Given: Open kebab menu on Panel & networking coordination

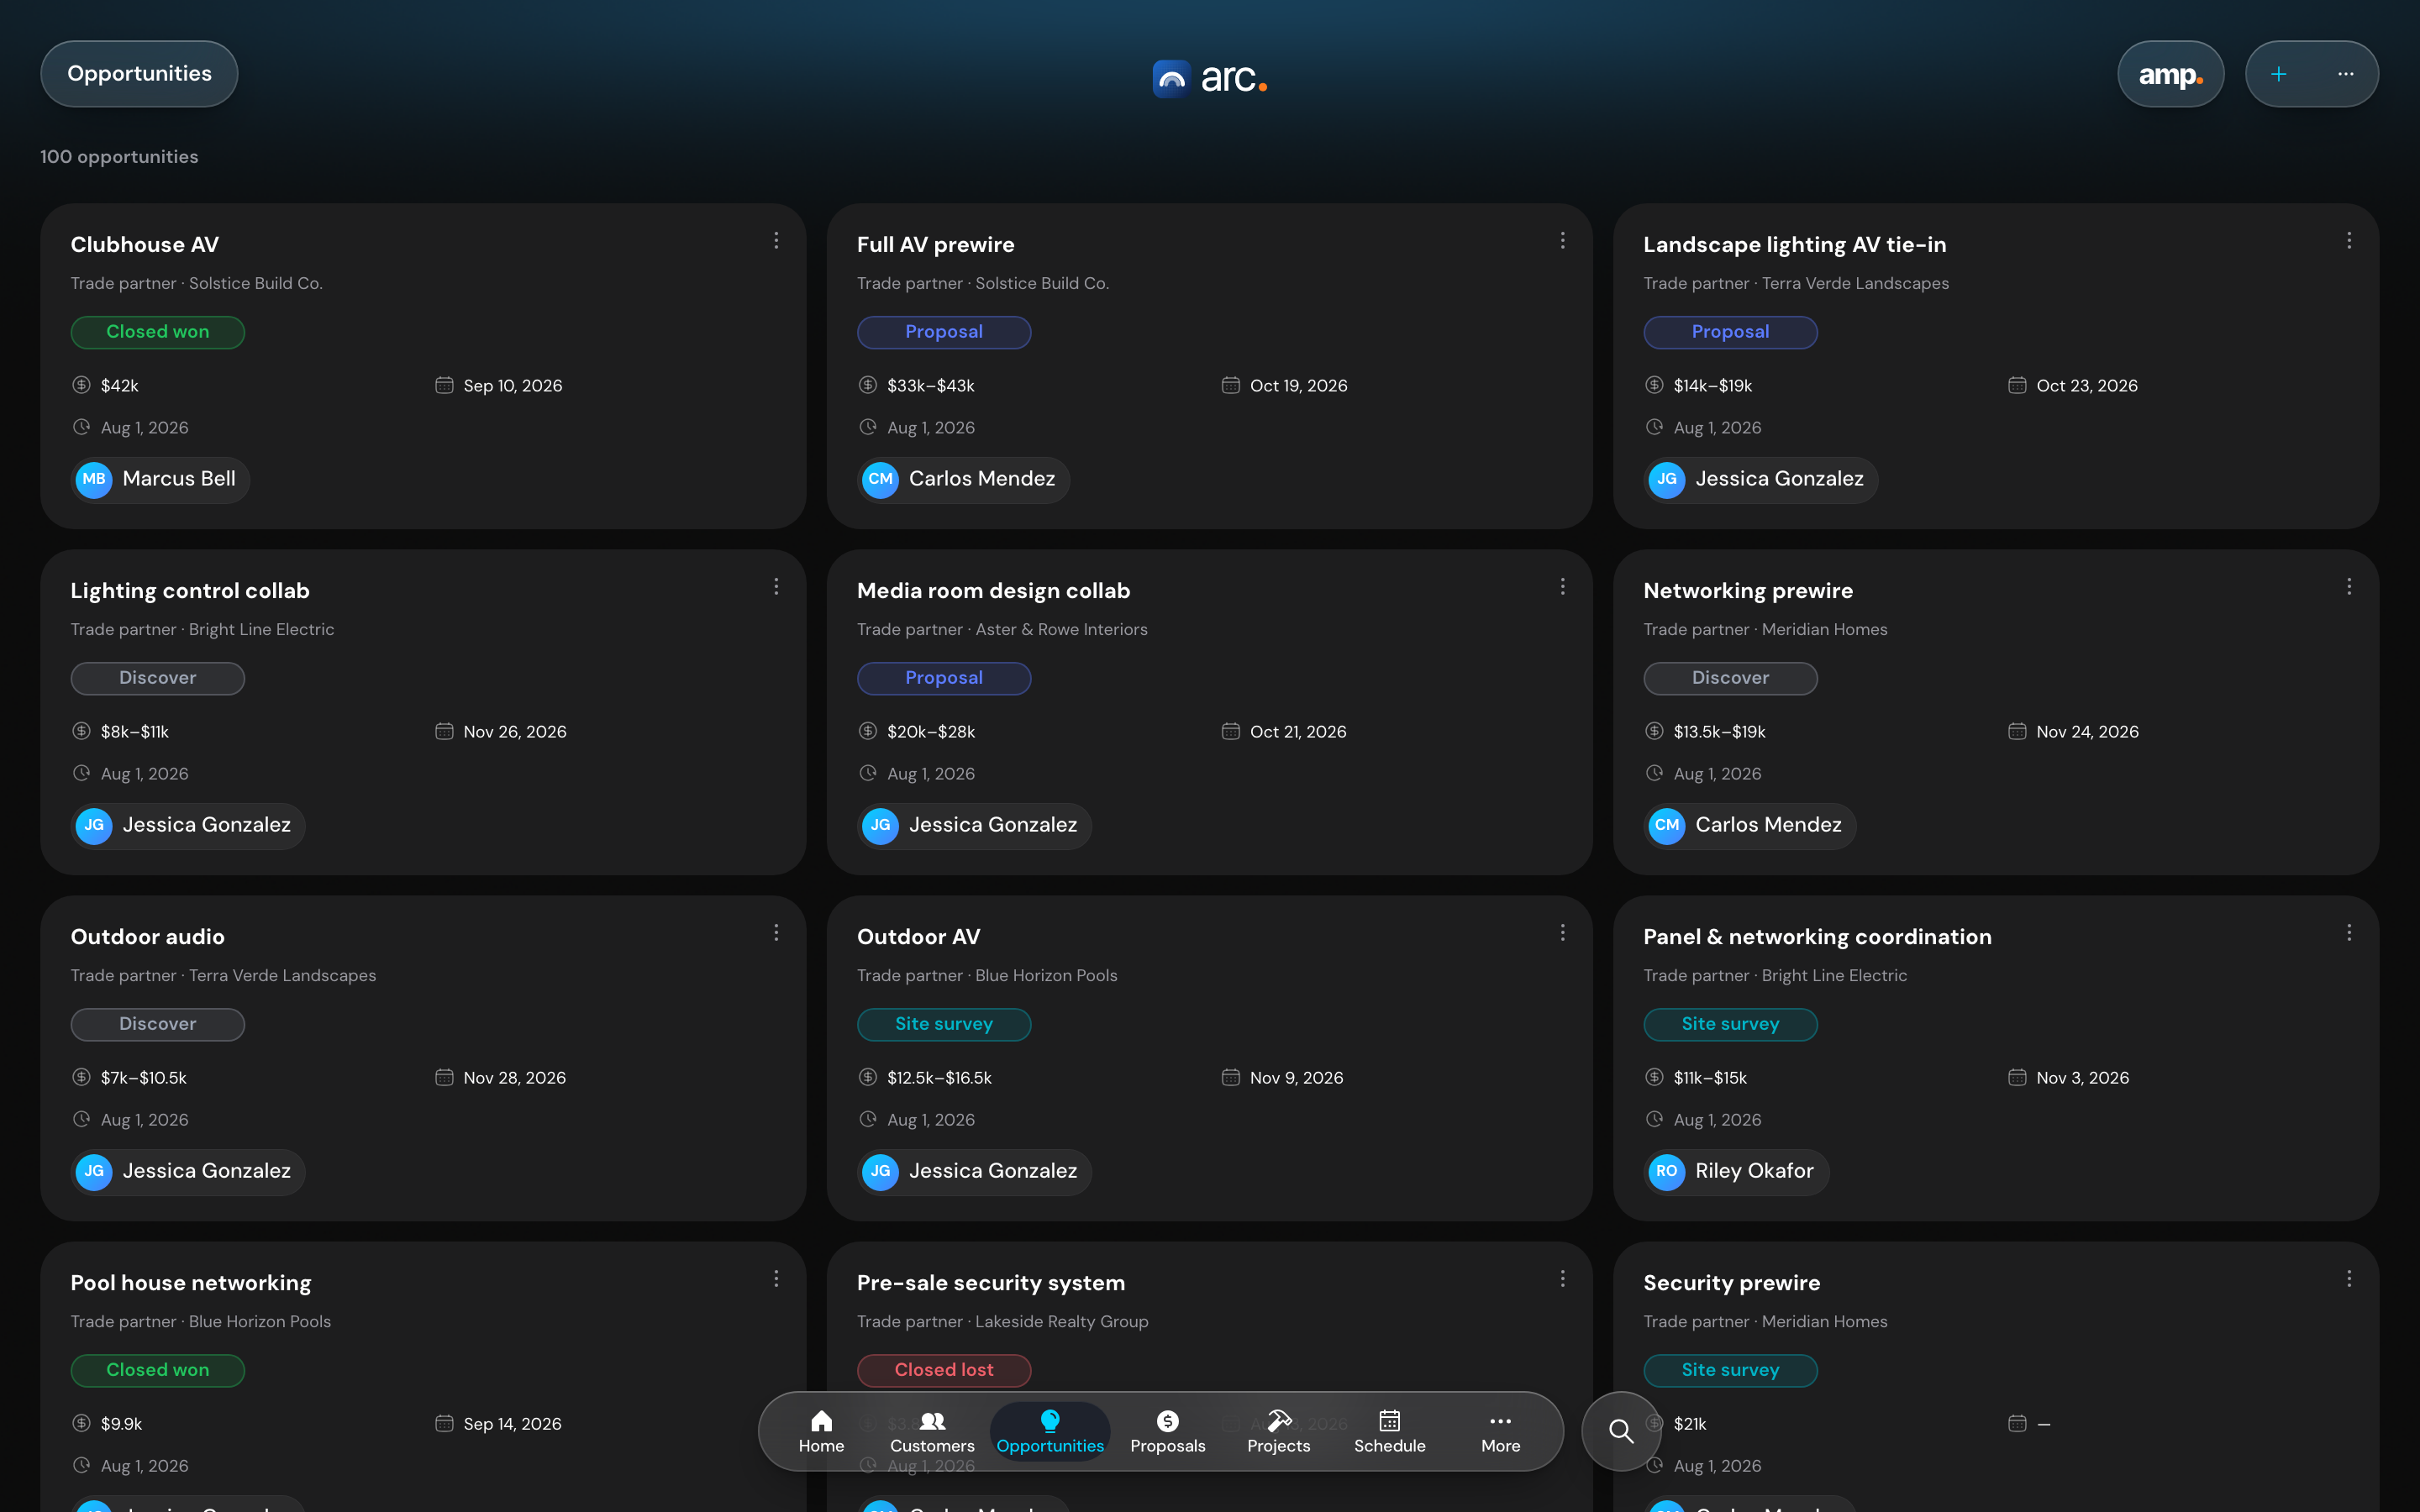Looking at the screenshot, I should coord(2349,933).
